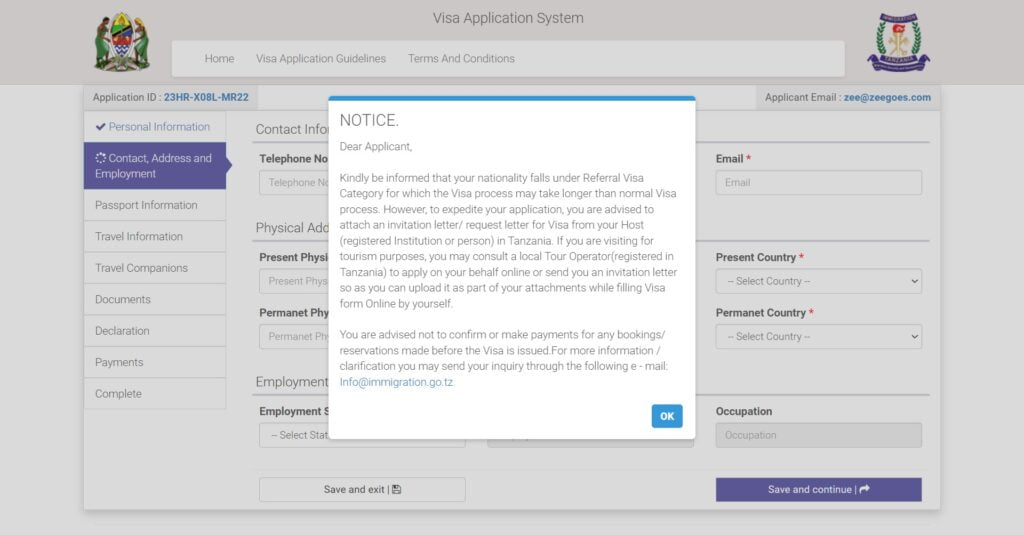This screenshot has width=1024, height=535.
Task: Switch to Passport Information step
Action: pos(146,205)
